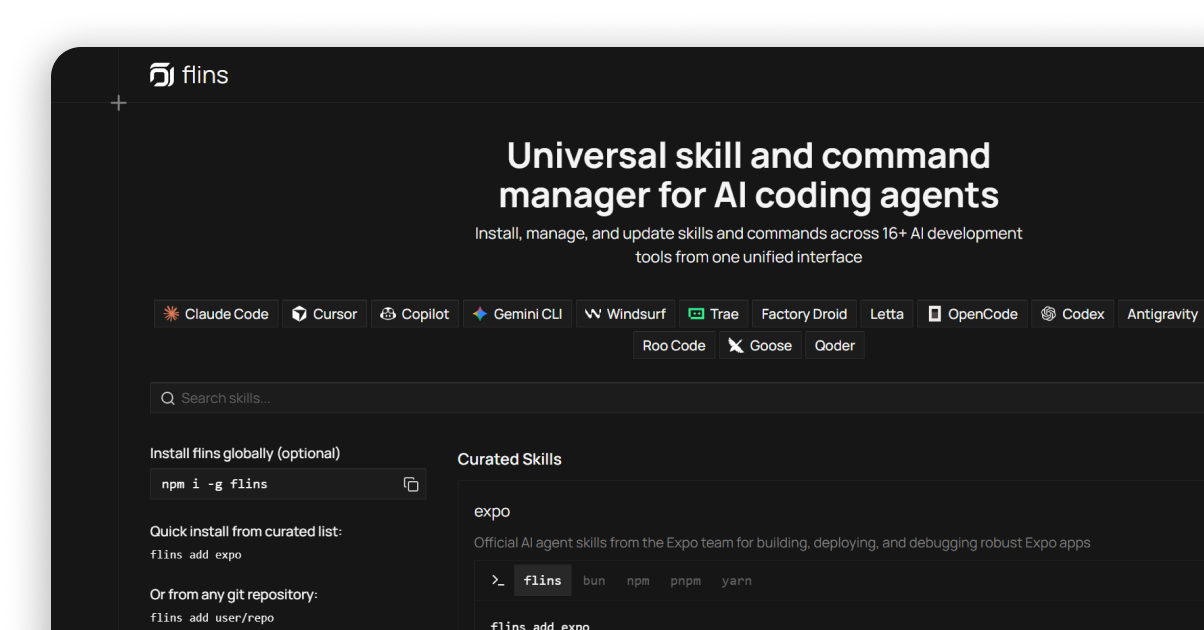
Task: Select the flins package manager tab
Action: (x=543, y=581)
